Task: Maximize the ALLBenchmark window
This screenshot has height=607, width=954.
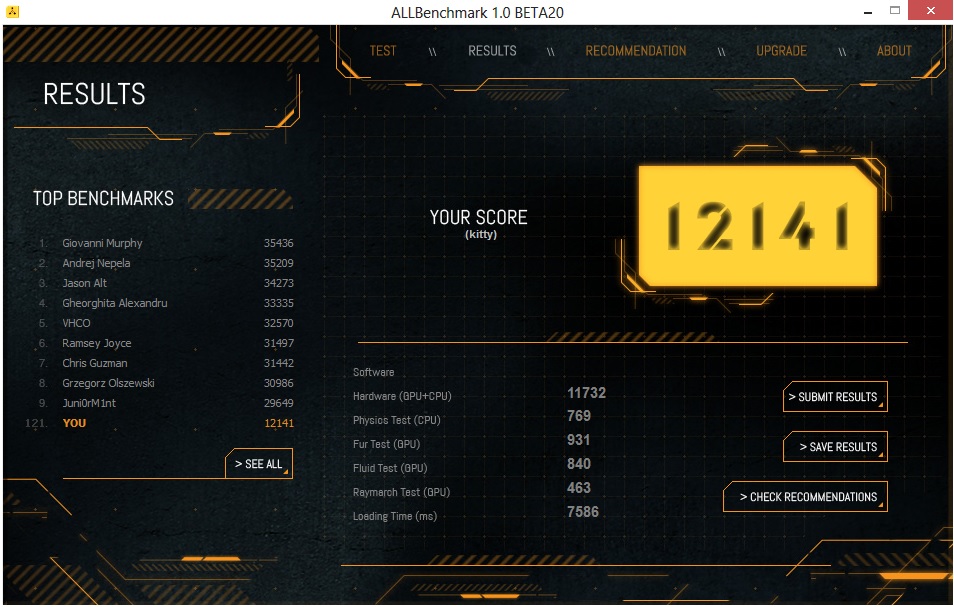Action: tap(894, 10)
